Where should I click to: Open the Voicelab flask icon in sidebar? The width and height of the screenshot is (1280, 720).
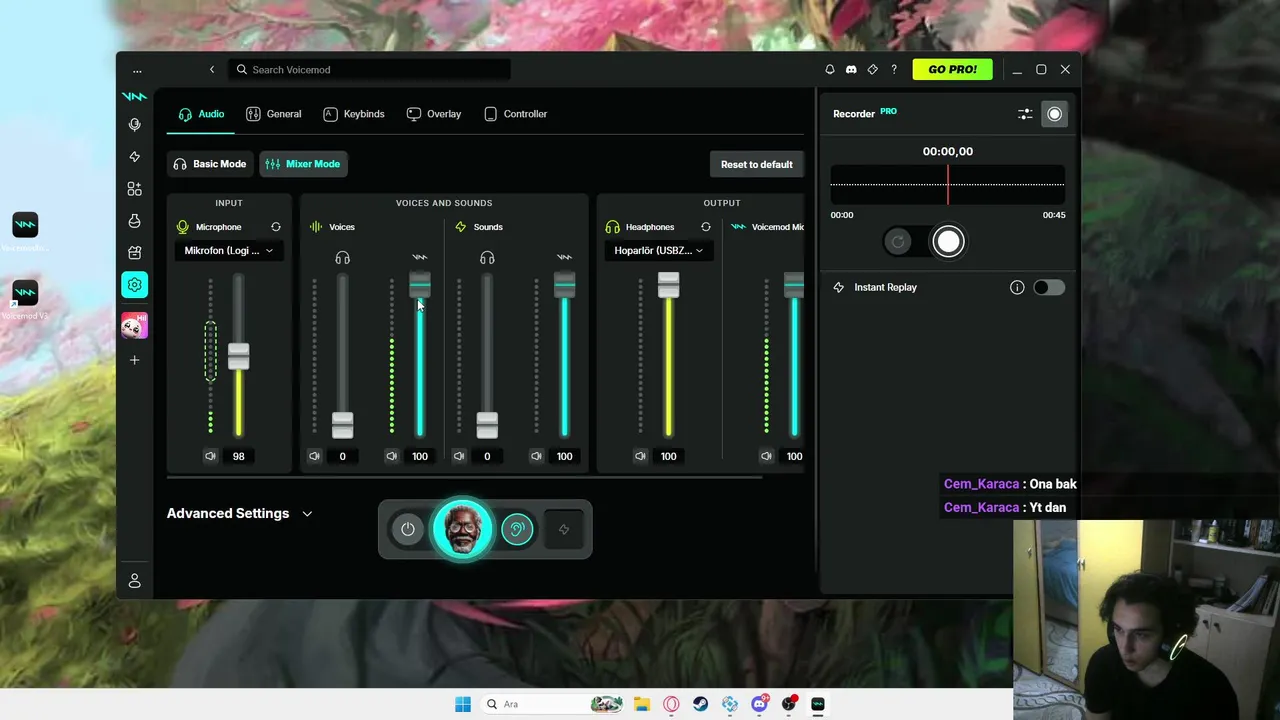tap(134, 221)
